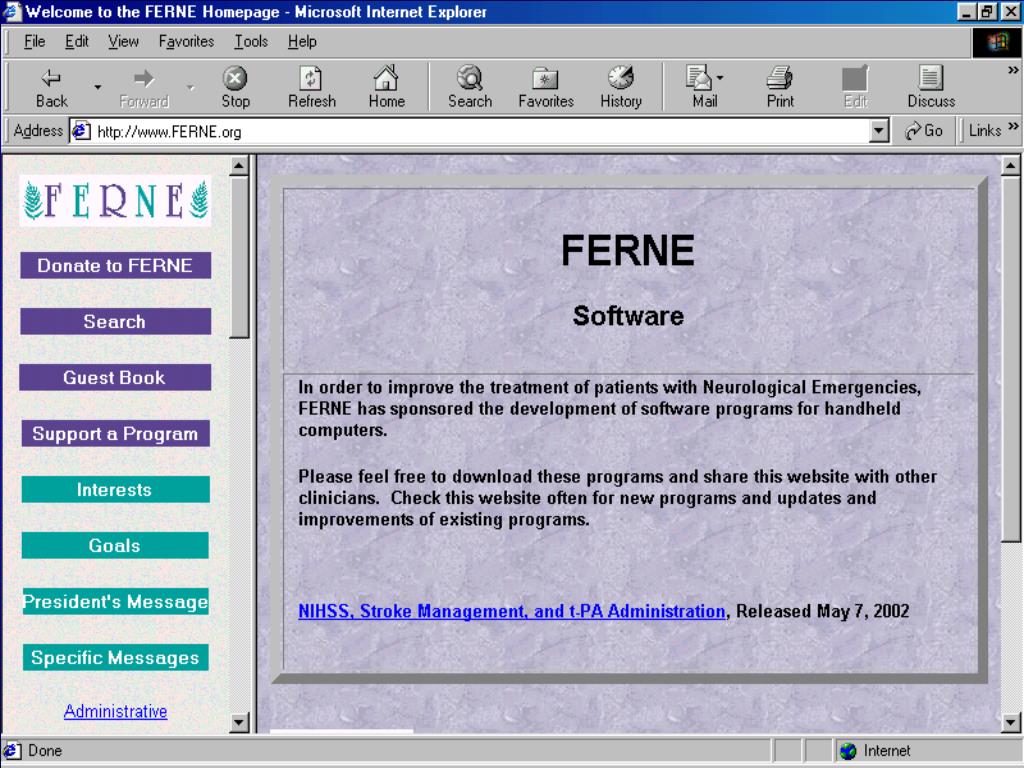Refresh the current page
Screen dimensions: 1024x768
click(x=312, y=88)
